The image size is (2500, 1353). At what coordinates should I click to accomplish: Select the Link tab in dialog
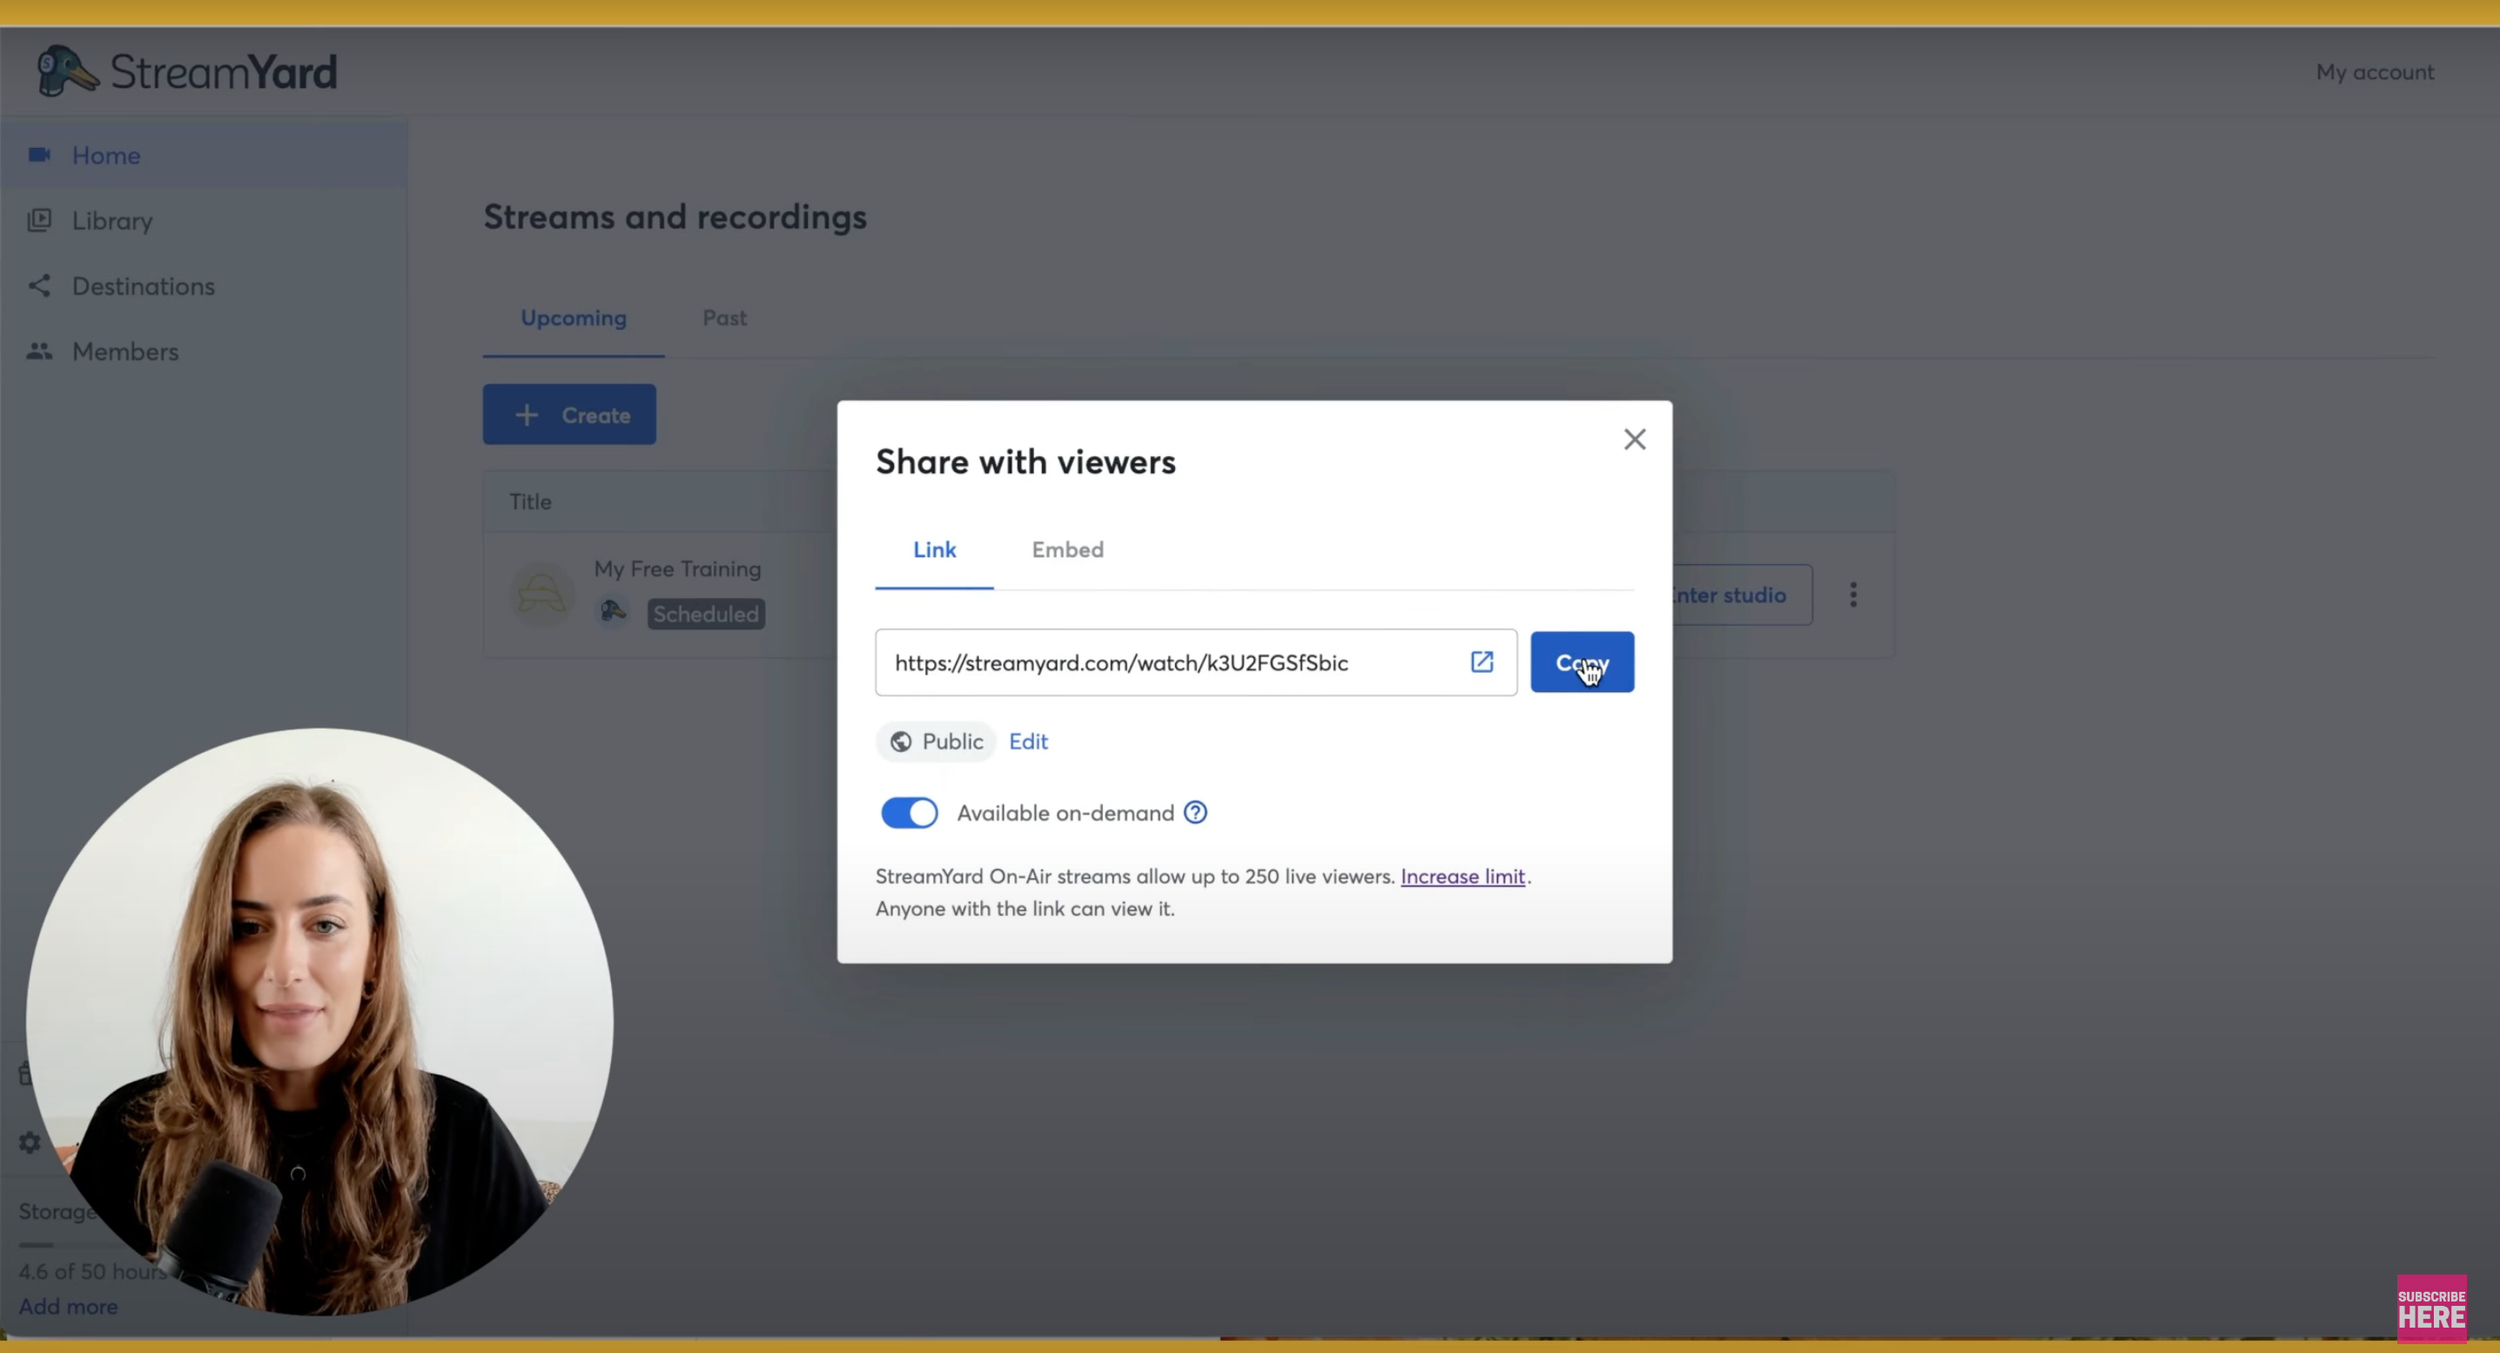pyautogui.click(x=934, y=550)
